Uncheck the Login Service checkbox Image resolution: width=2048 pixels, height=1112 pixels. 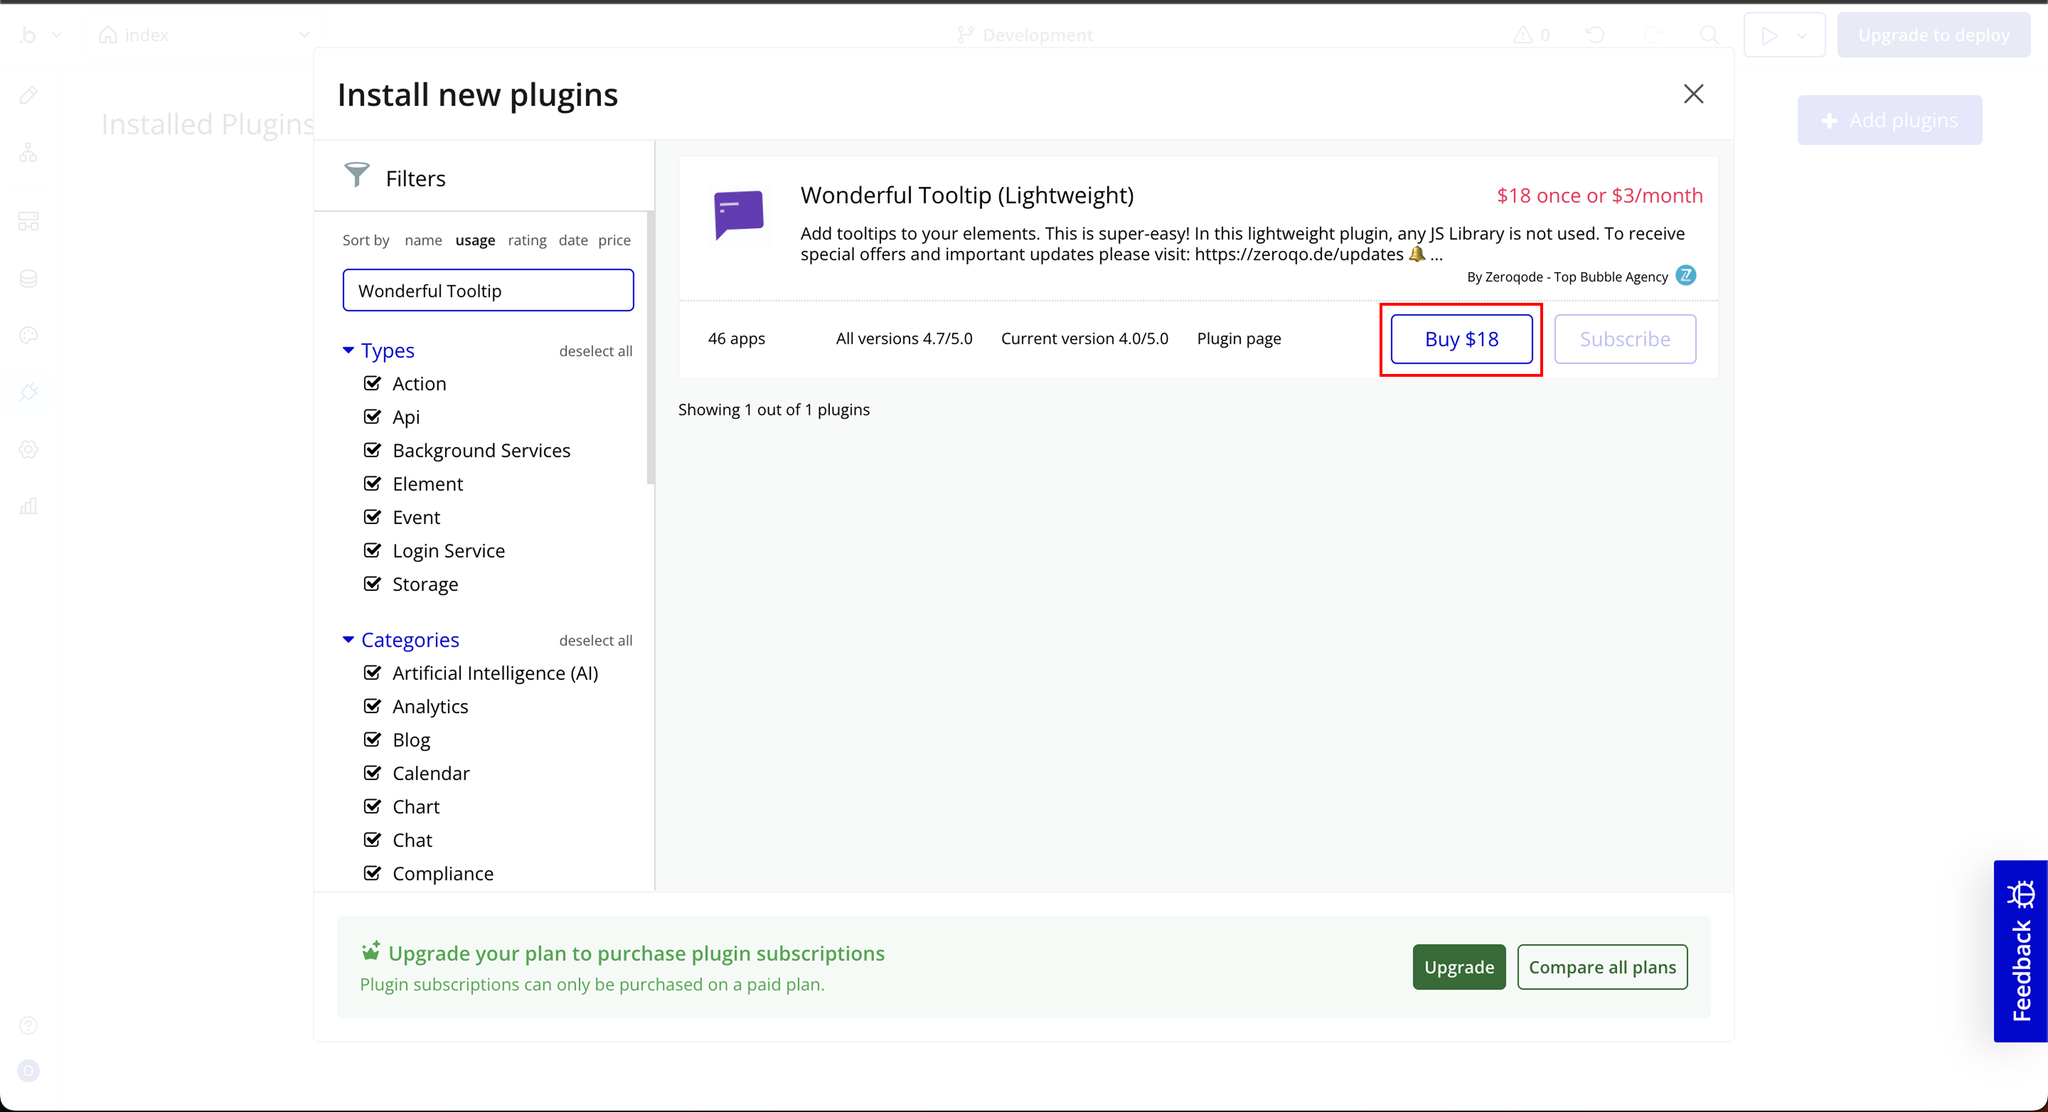(x=372, y=550)
